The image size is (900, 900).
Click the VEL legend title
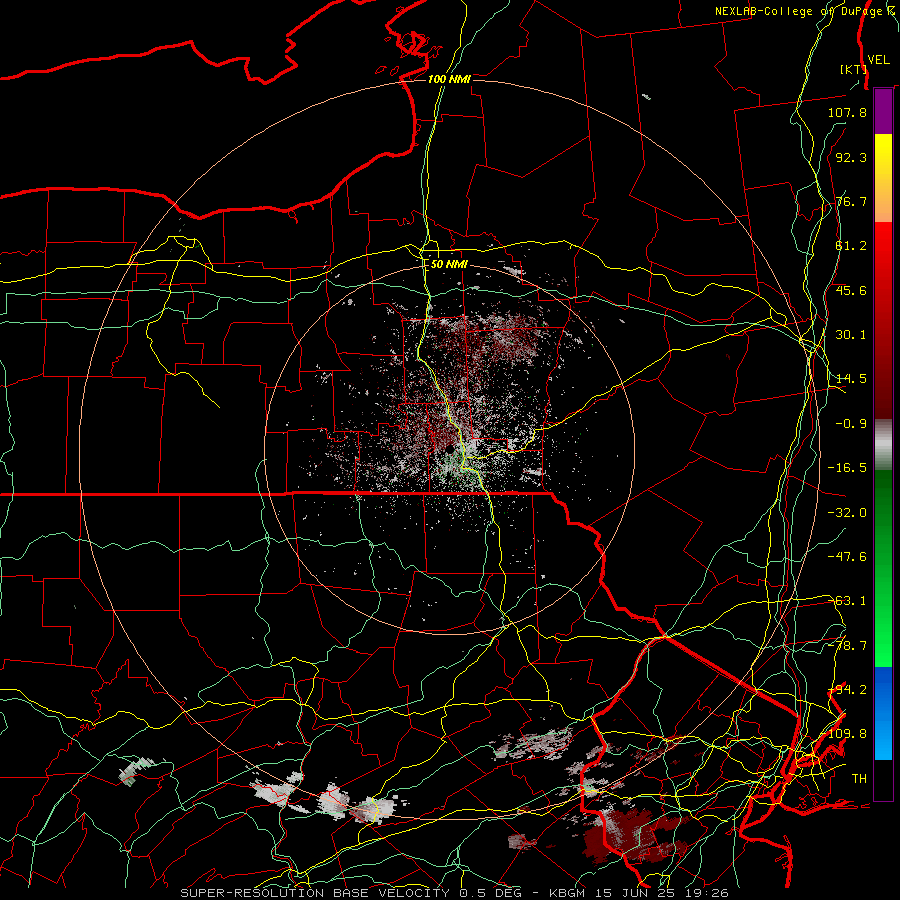tap(878, 60)
